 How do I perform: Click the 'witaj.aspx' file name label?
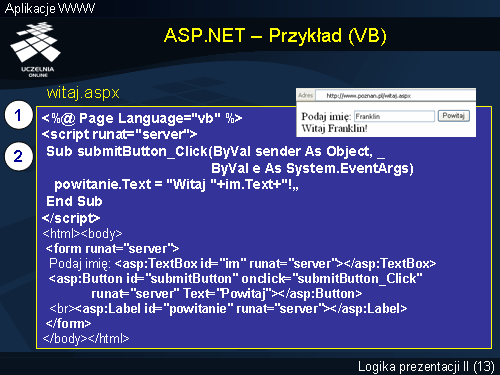click(x=83, y=93)
